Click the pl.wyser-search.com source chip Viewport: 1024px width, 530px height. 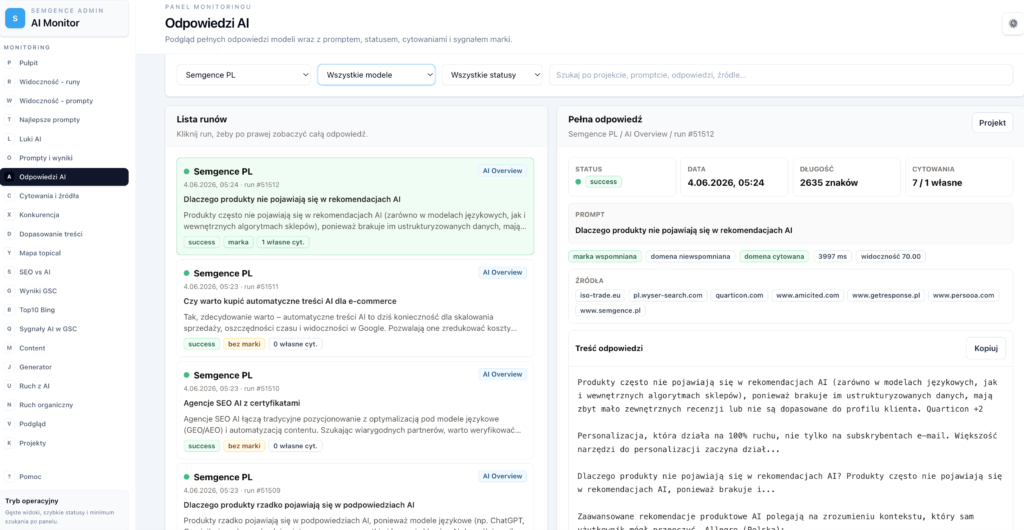[667, 295]
